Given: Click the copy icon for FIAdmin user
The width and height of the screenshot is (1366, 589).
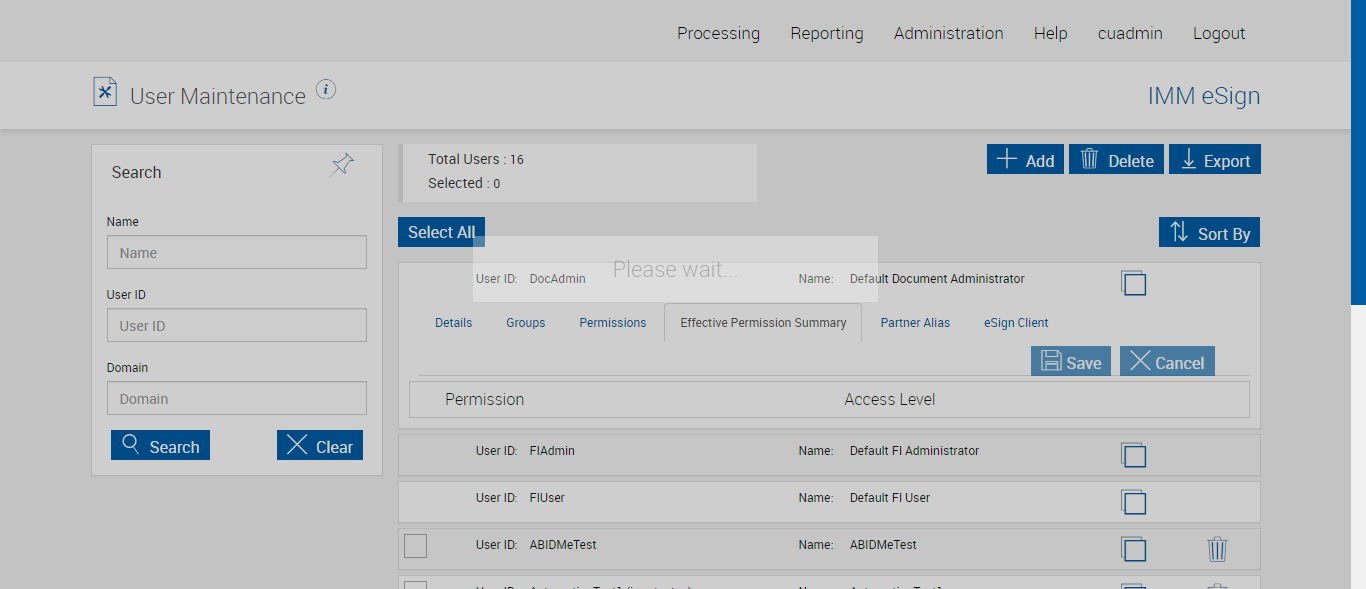Looking at the screenshot, I should point(1133,455).
